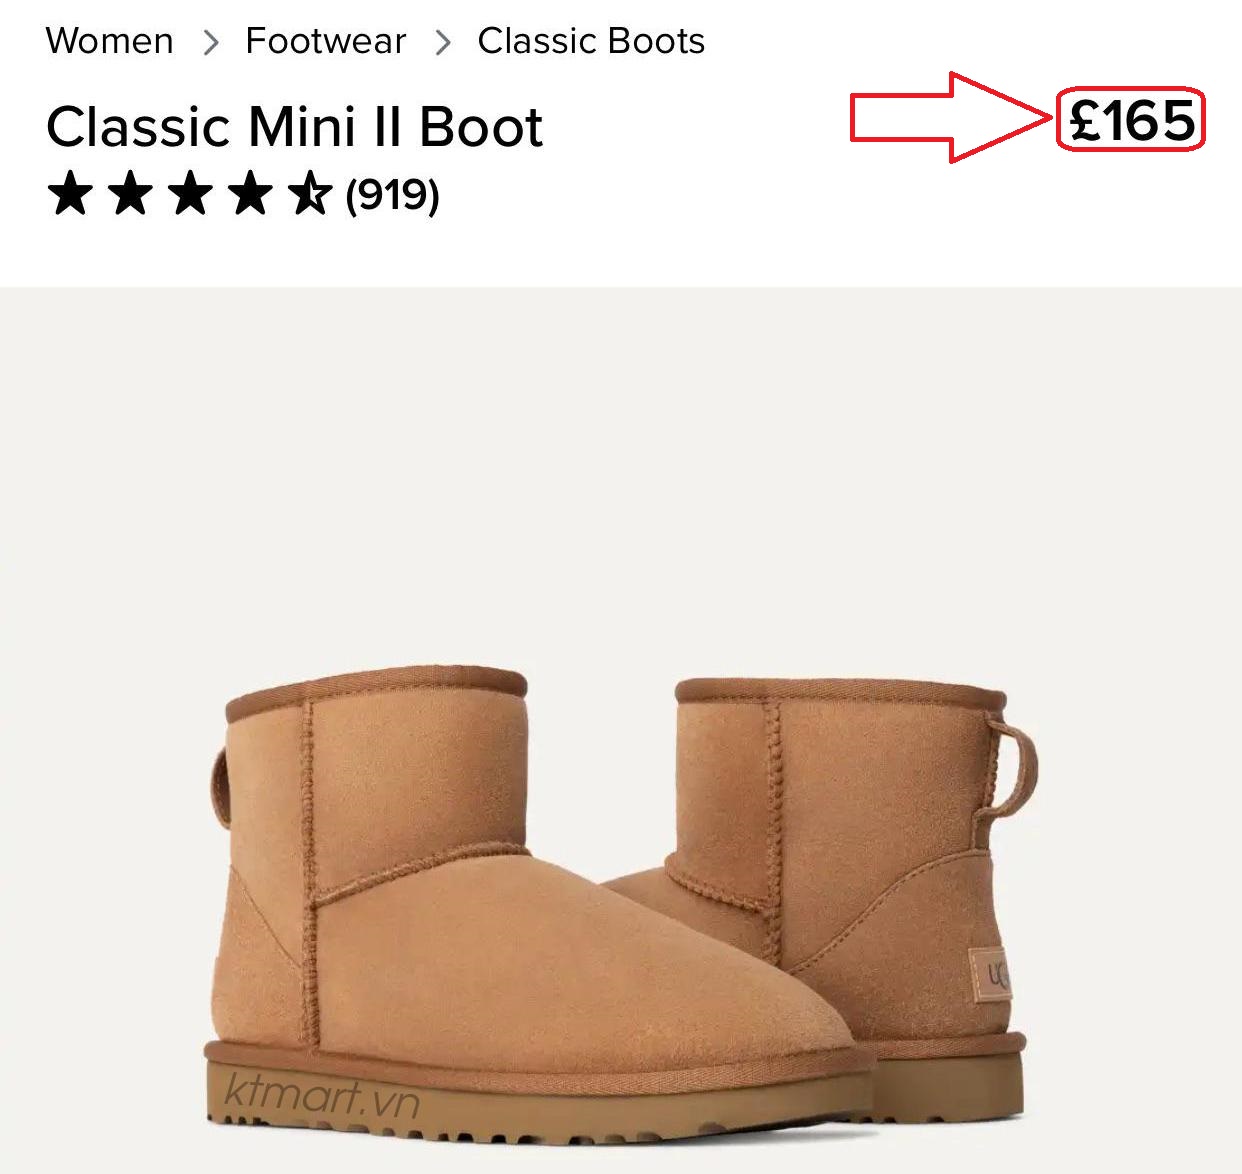The width and height of the screenshot is (1242, 1174).
Task: Click the £165 price
Action: coord(1131,120)
